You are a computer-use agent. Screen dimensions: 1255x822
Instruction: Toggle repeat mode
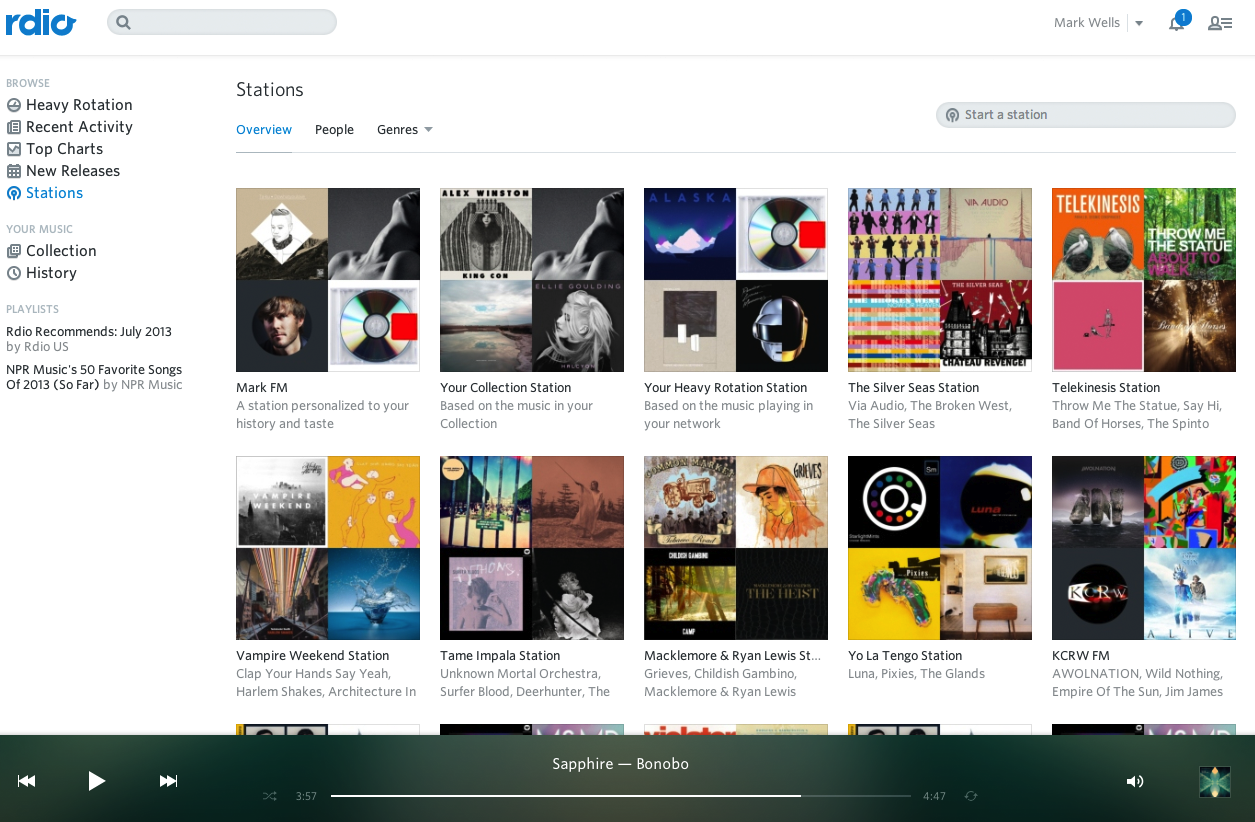point(970,796)
